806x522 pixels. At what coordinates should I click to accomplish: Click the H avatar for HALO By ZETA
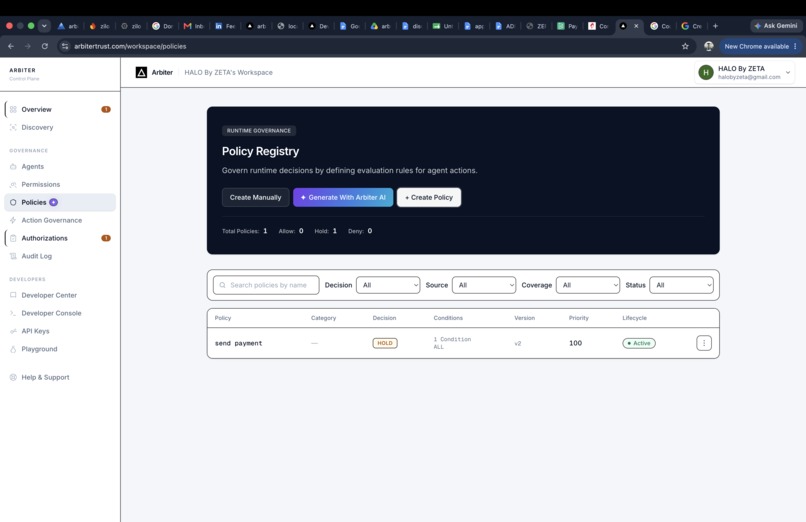pos(706,72)
